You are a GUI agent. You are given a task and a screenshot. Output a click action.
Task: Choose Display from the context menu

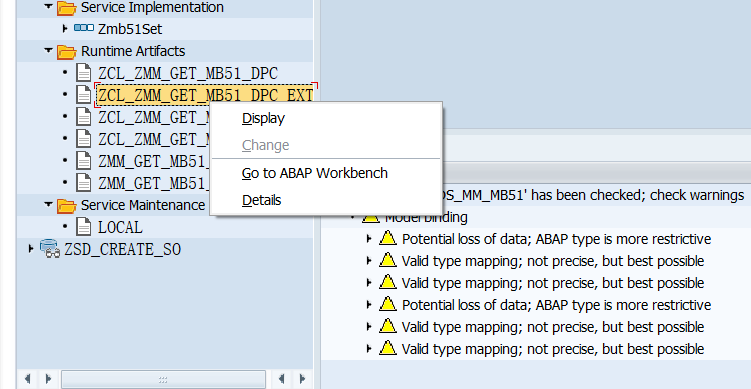[x=263, y=118]
